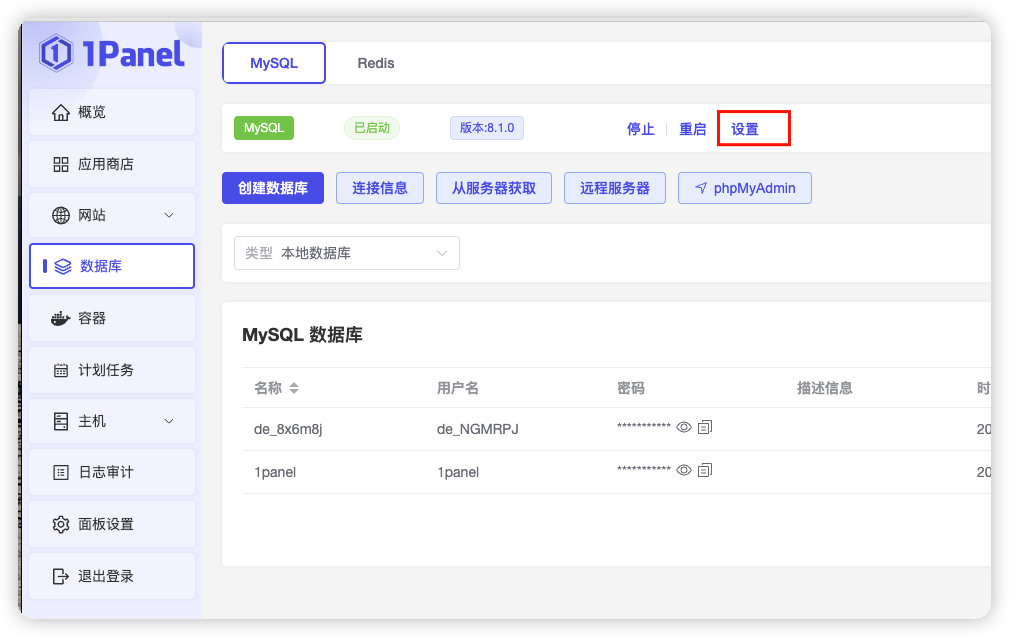Click the 停止 link
Viewport: 1009px width, 637px height.
click(640, 129)
